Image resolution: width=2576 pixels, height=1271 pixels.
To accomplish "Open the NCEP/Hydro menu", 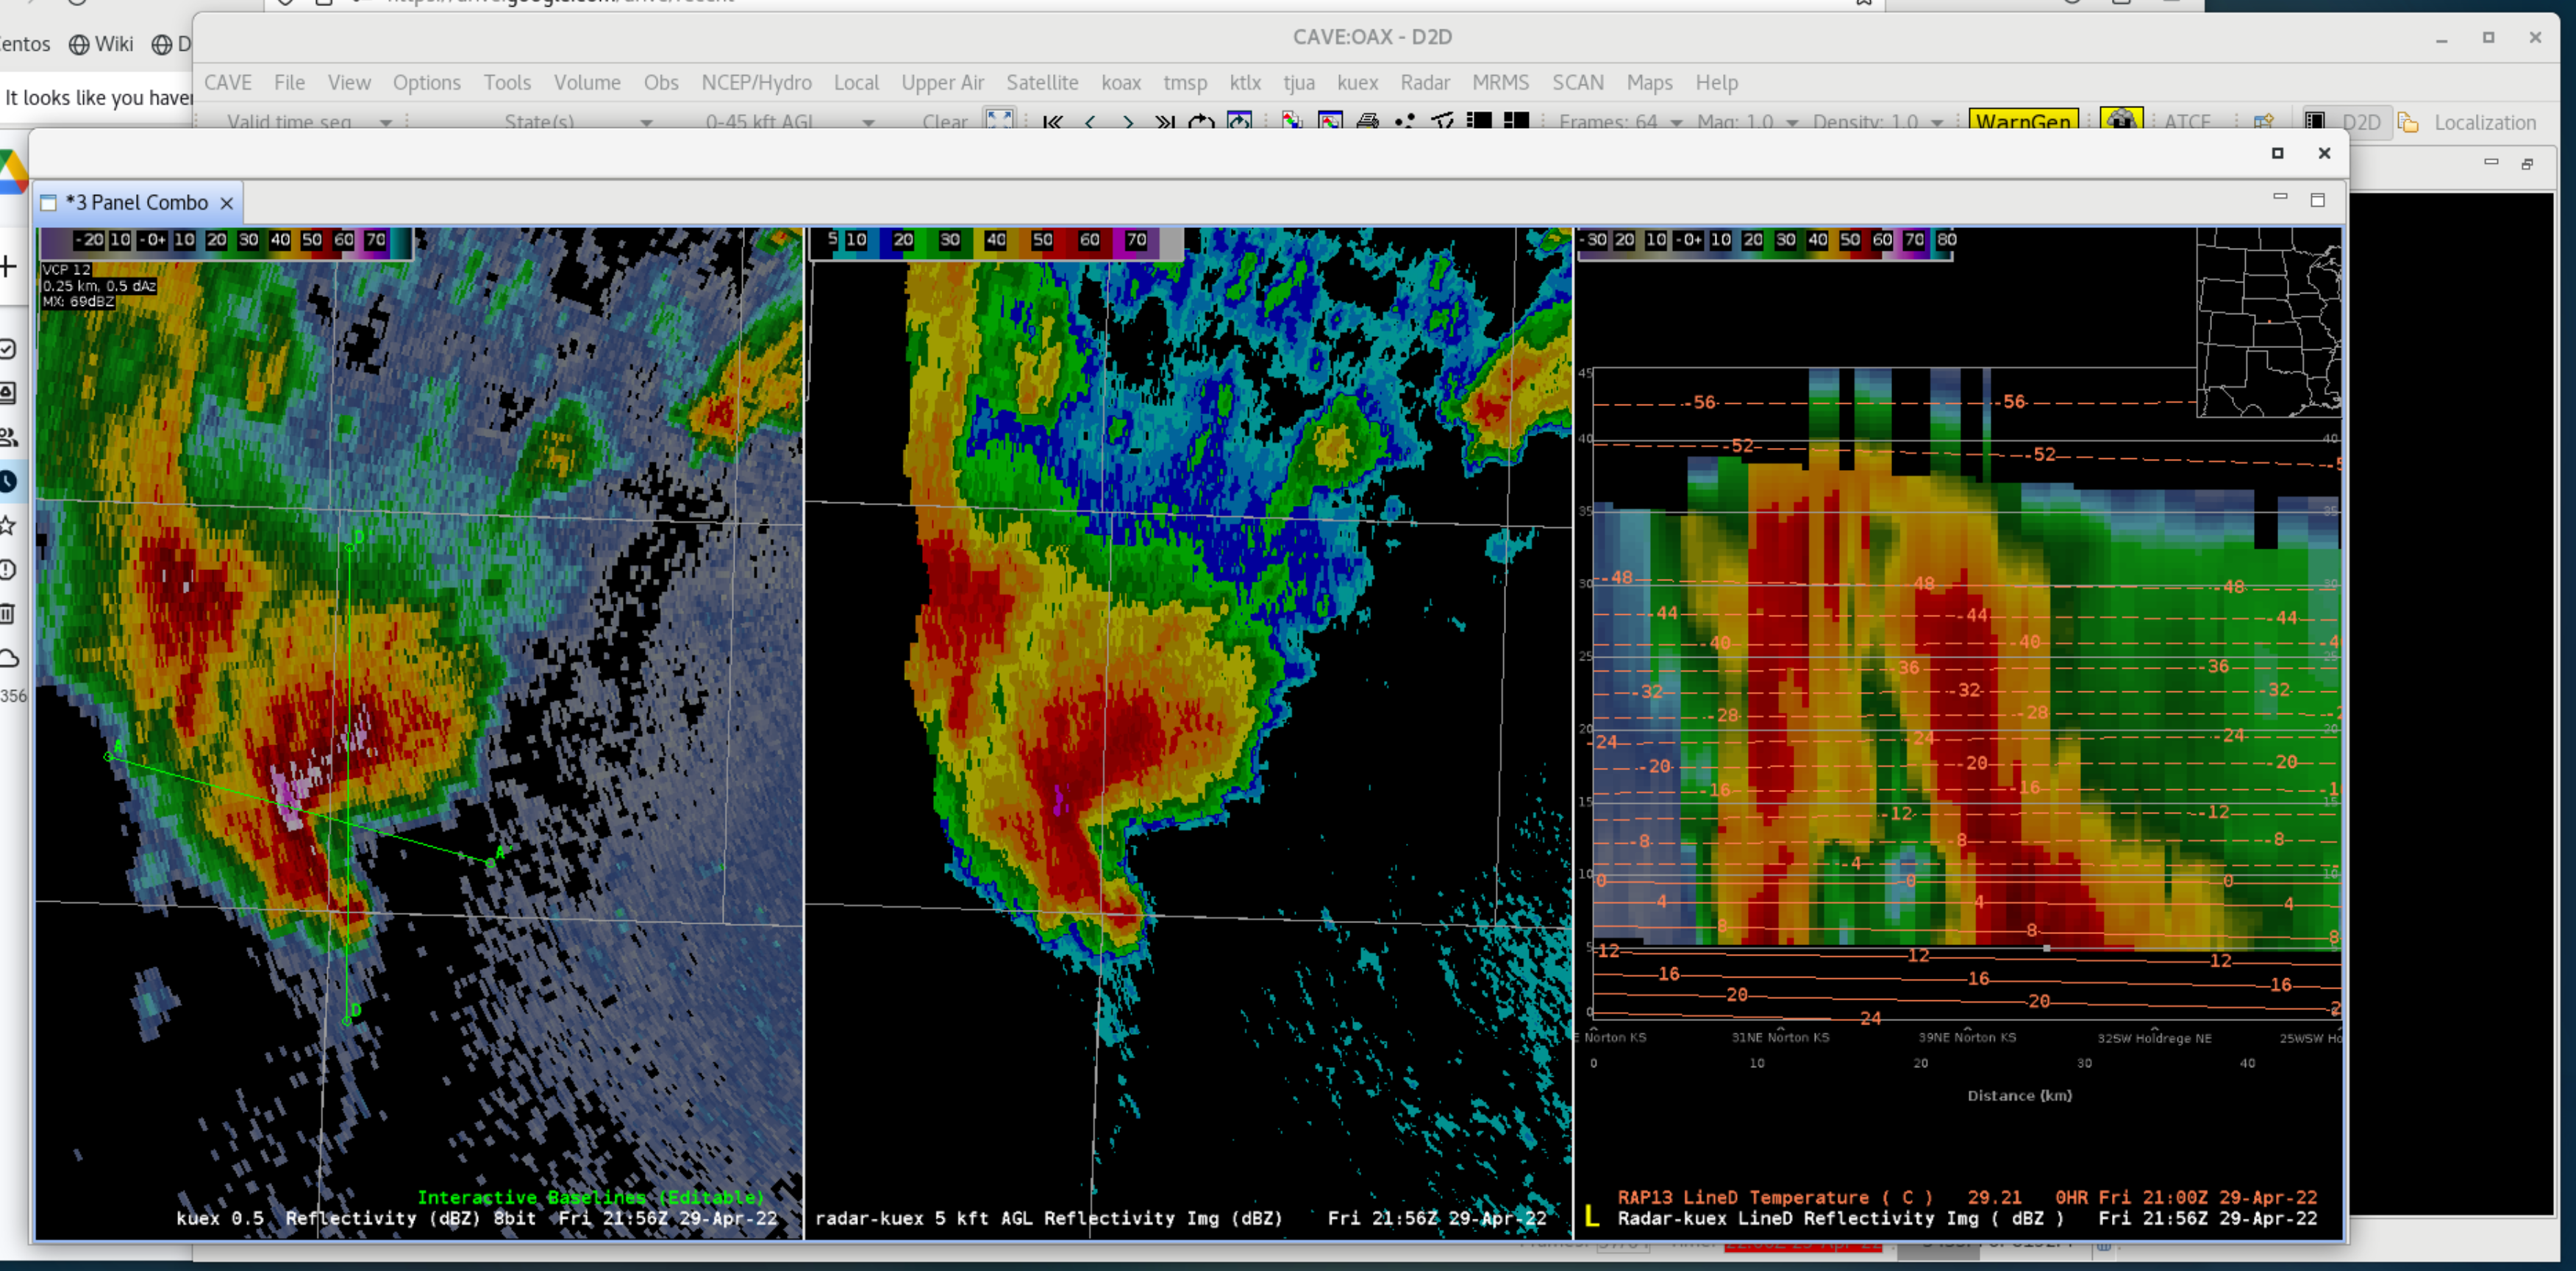I will pyautogui.click(x=757, y=83).
